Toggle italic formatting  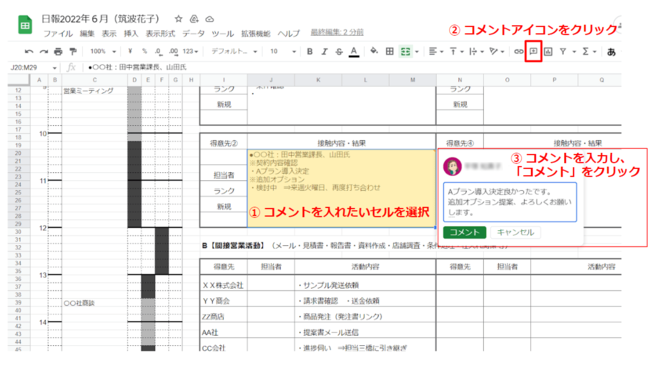[x=324, y=51]
